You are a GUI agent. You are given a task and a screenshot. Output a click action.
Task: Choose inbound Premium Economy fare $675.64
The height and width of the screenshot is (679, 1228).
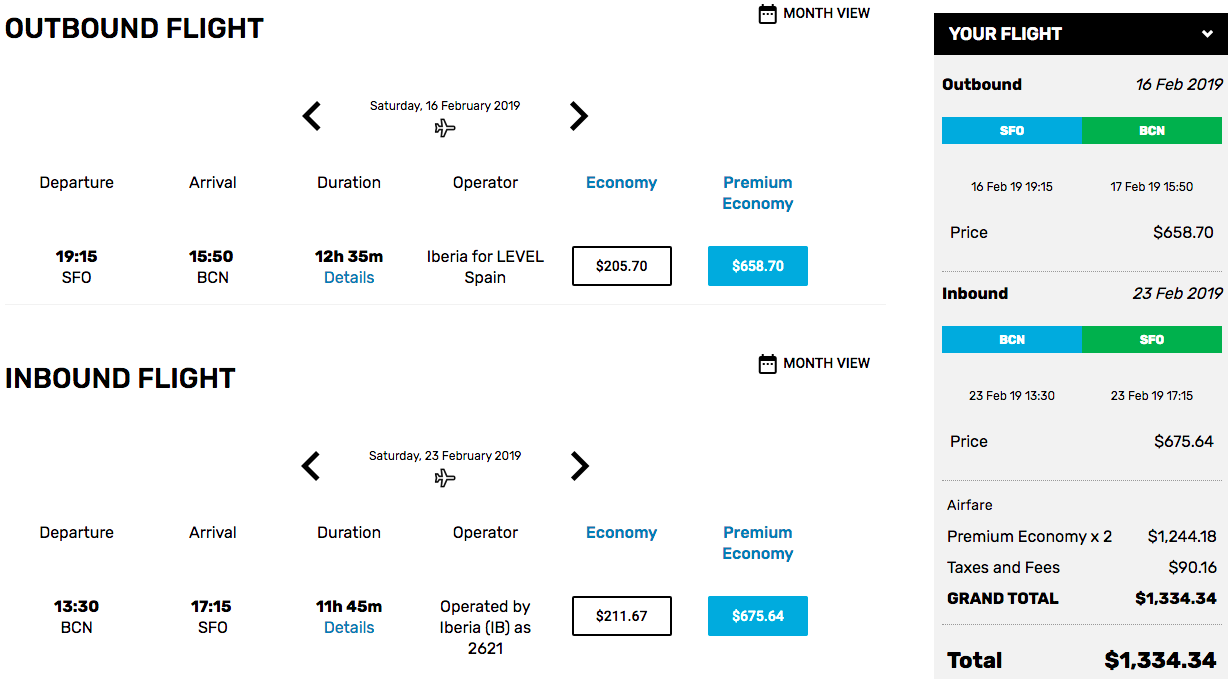pyautogui.click(x=758, y=616)
